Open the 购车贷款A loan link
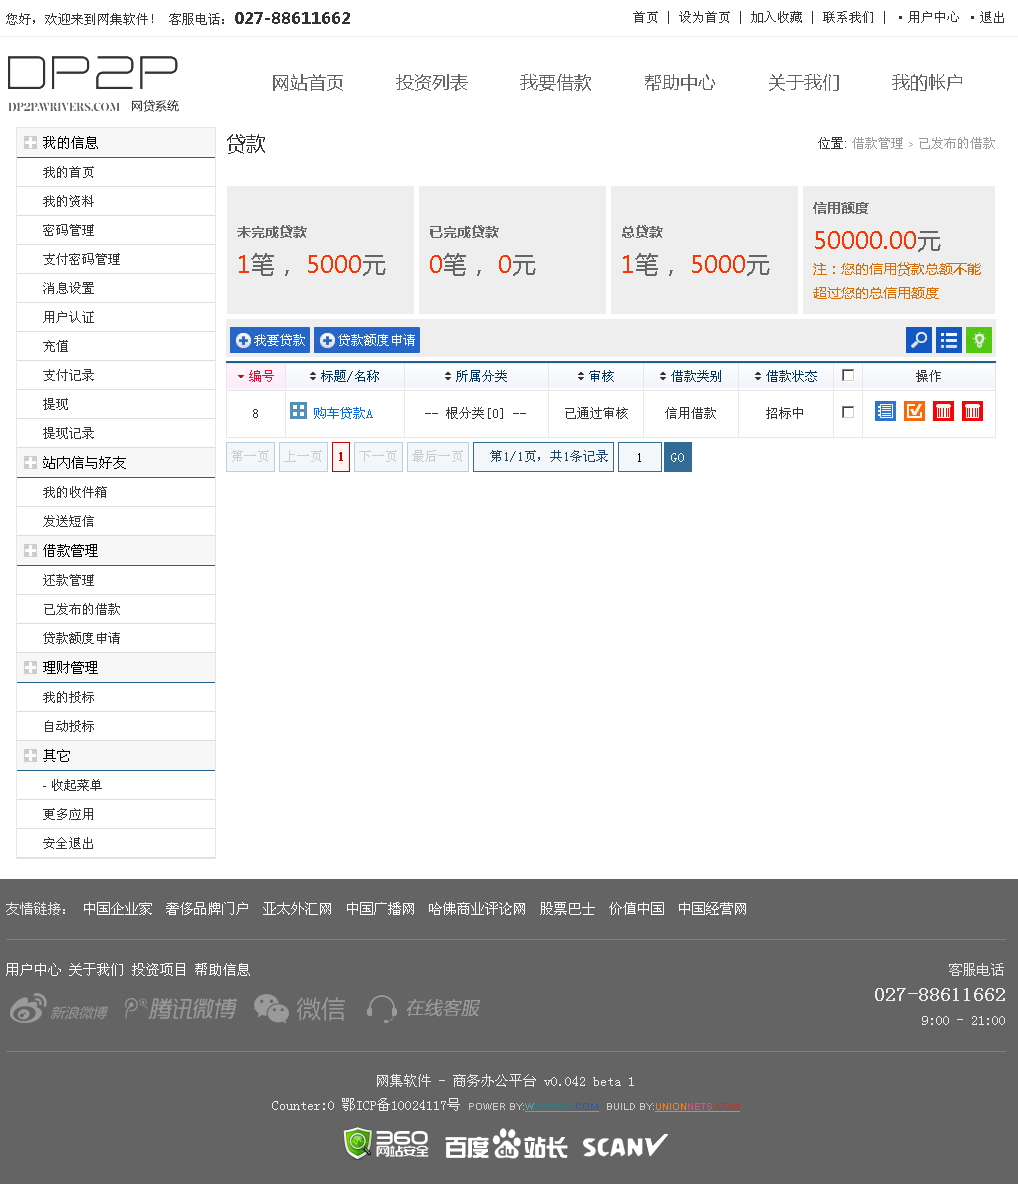Screen dimensions: 1018x1184 tap(343, 413)
